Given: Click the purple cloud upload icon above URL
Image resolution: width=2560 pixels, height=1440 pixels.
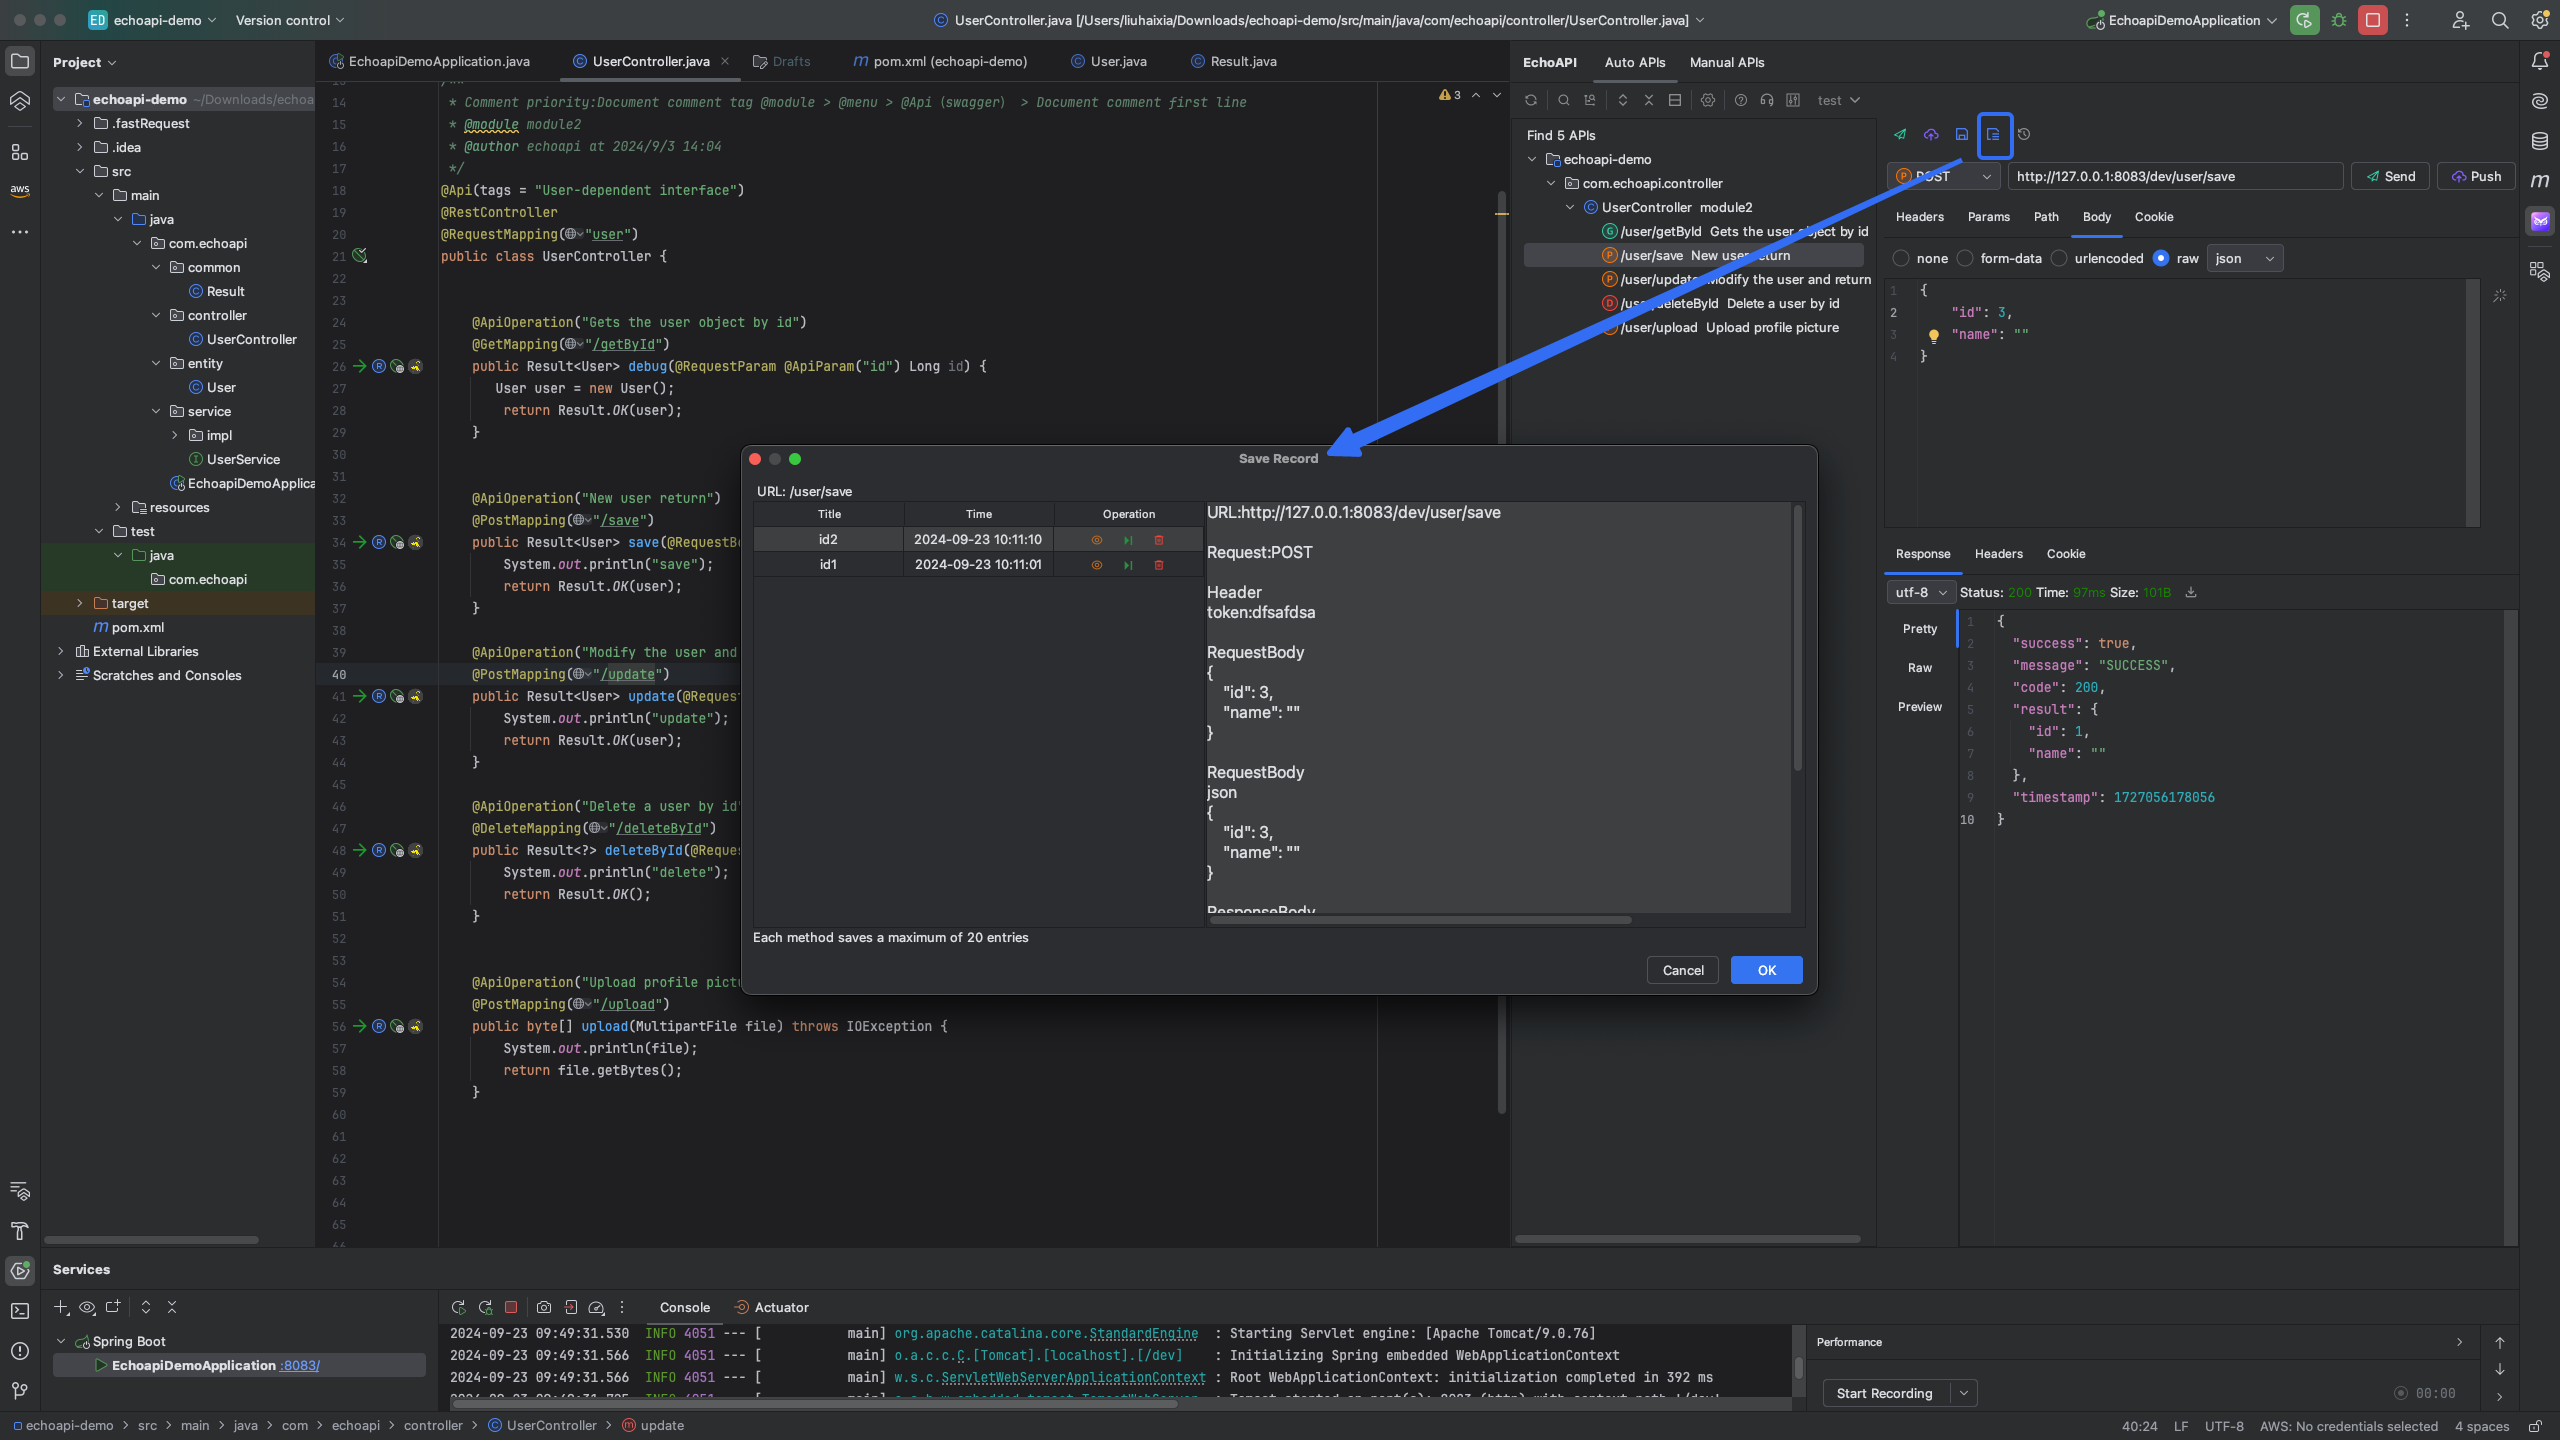Looking at the screenshot, I should tap(1931, 134).
